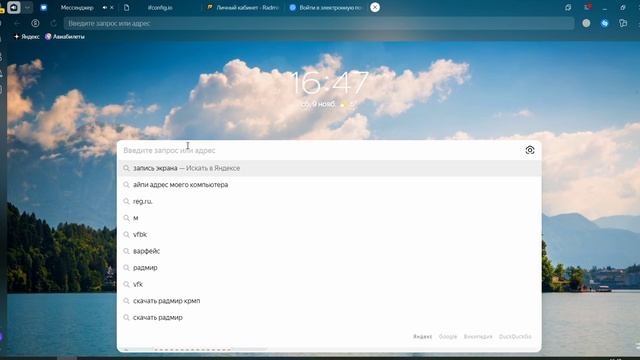Start visual search with the camera icon

click(530, 150)
